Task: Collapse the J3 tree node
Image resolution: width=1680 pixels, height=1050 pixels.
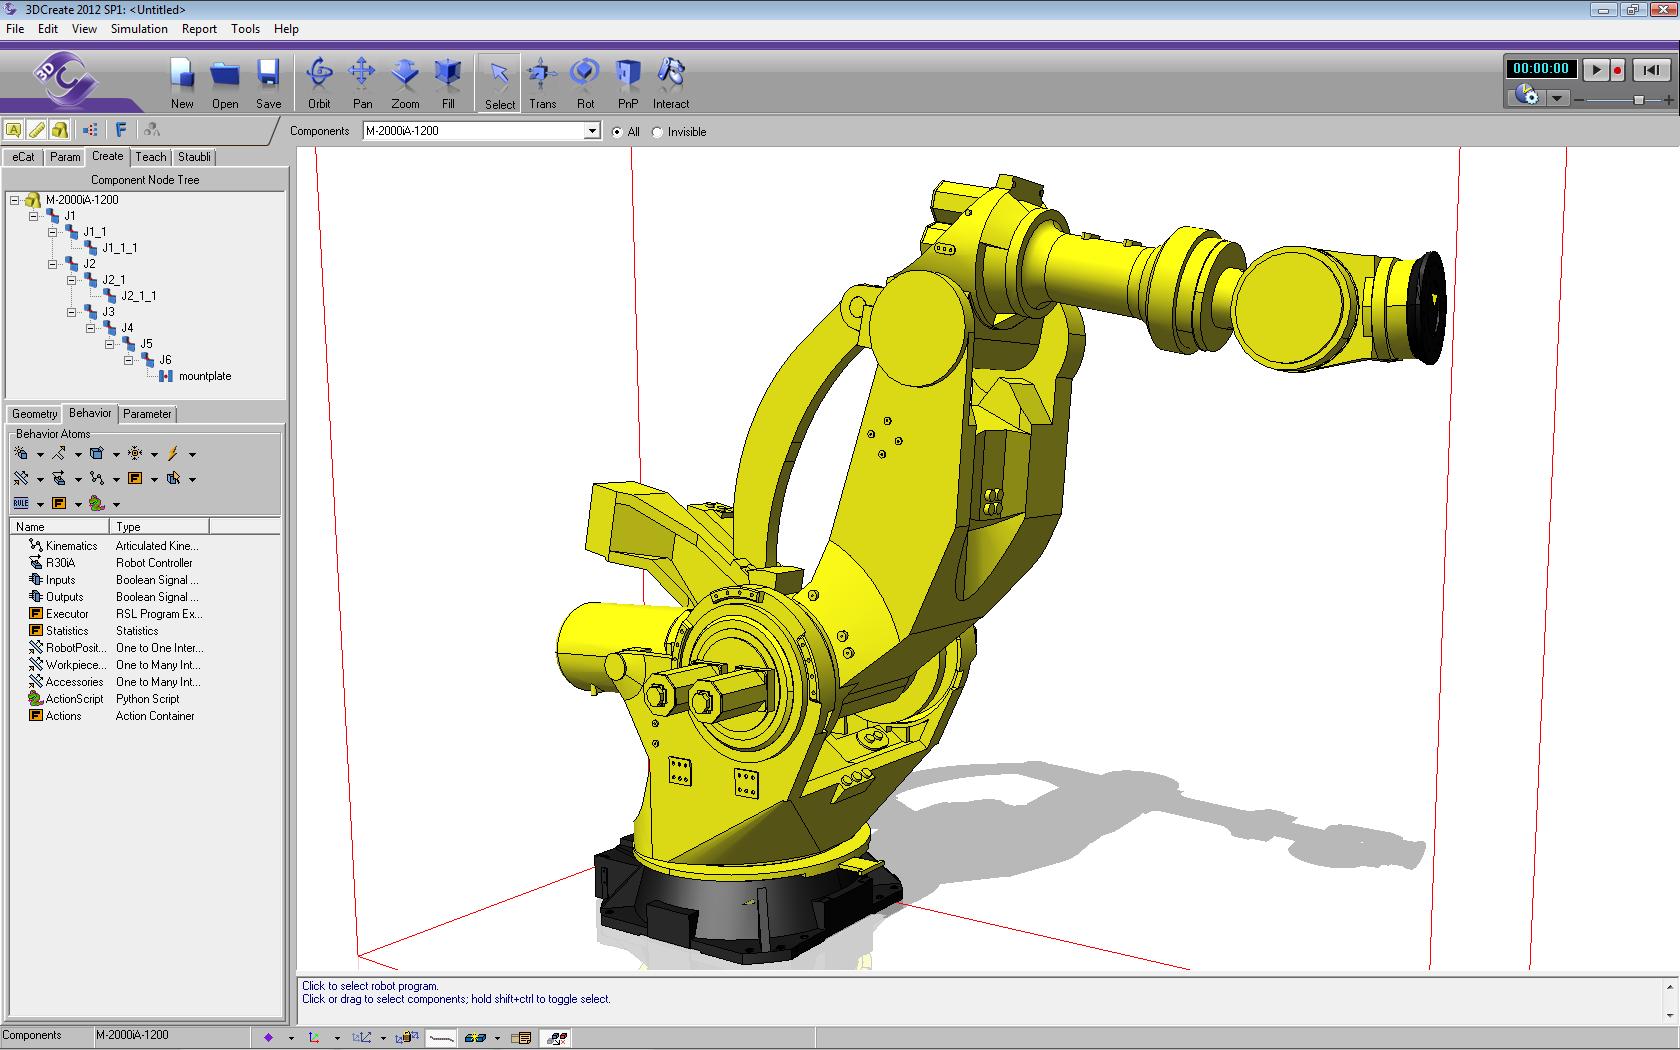Action: pos(72,312)
